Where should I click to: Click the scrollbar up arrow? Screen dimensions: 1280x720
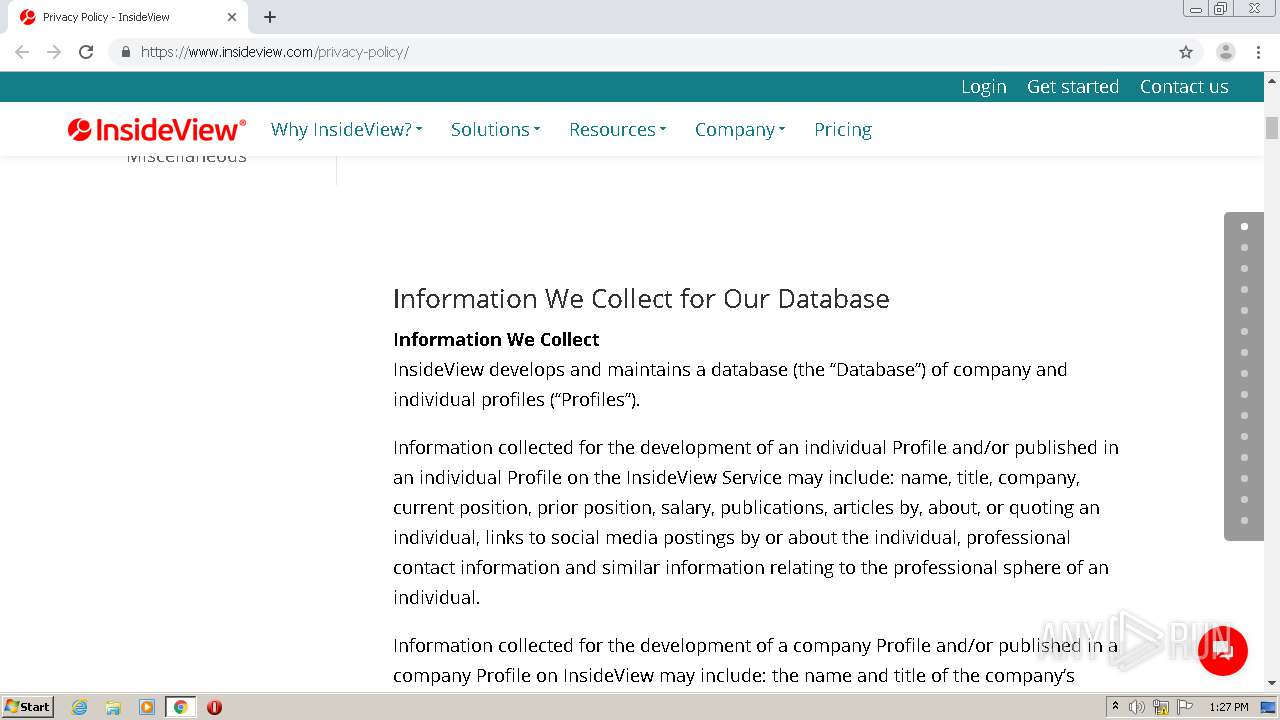(1272, 79)
